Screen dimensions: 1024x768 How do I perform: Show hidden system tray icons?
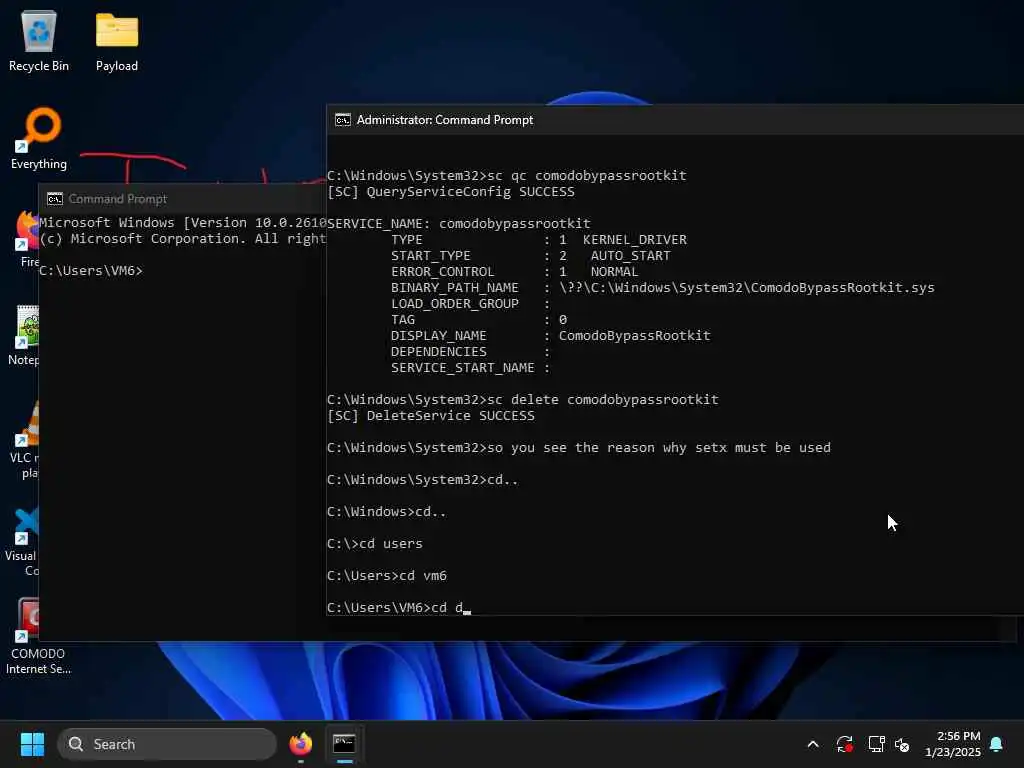[813, 744]
